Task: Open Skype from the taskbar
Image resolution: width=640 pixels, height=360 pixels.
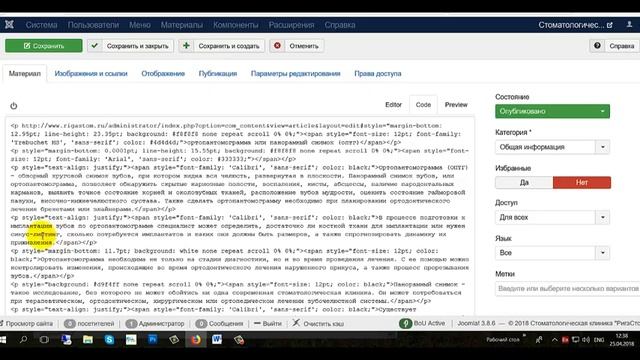Action: (x=109, y=340)
